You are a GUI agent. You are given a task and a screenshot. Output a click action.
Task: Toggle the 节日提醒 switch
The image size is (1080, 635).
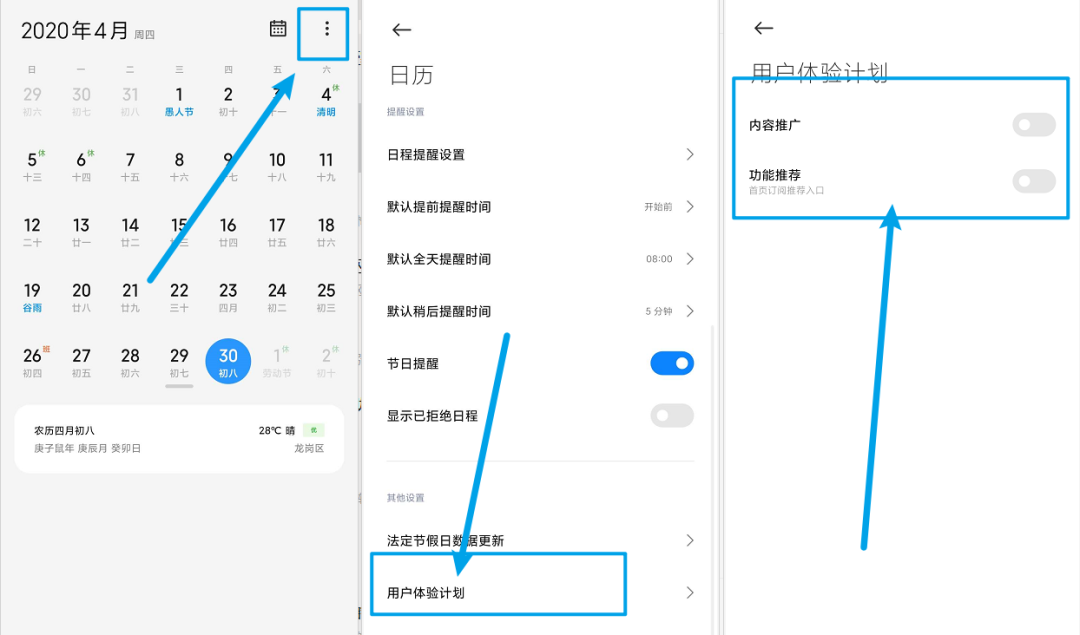click(671, 363)
